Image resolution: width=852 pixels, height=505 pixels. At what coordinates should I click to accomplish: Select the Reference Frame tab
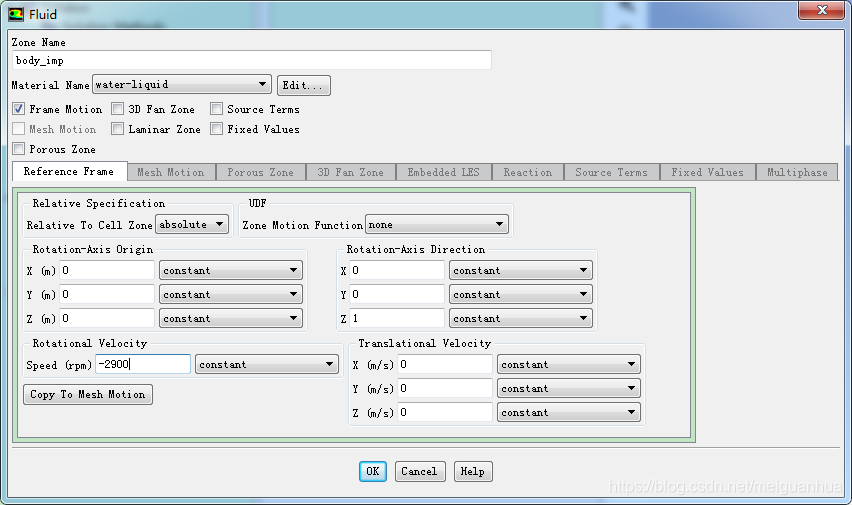(x=69, y=171)
